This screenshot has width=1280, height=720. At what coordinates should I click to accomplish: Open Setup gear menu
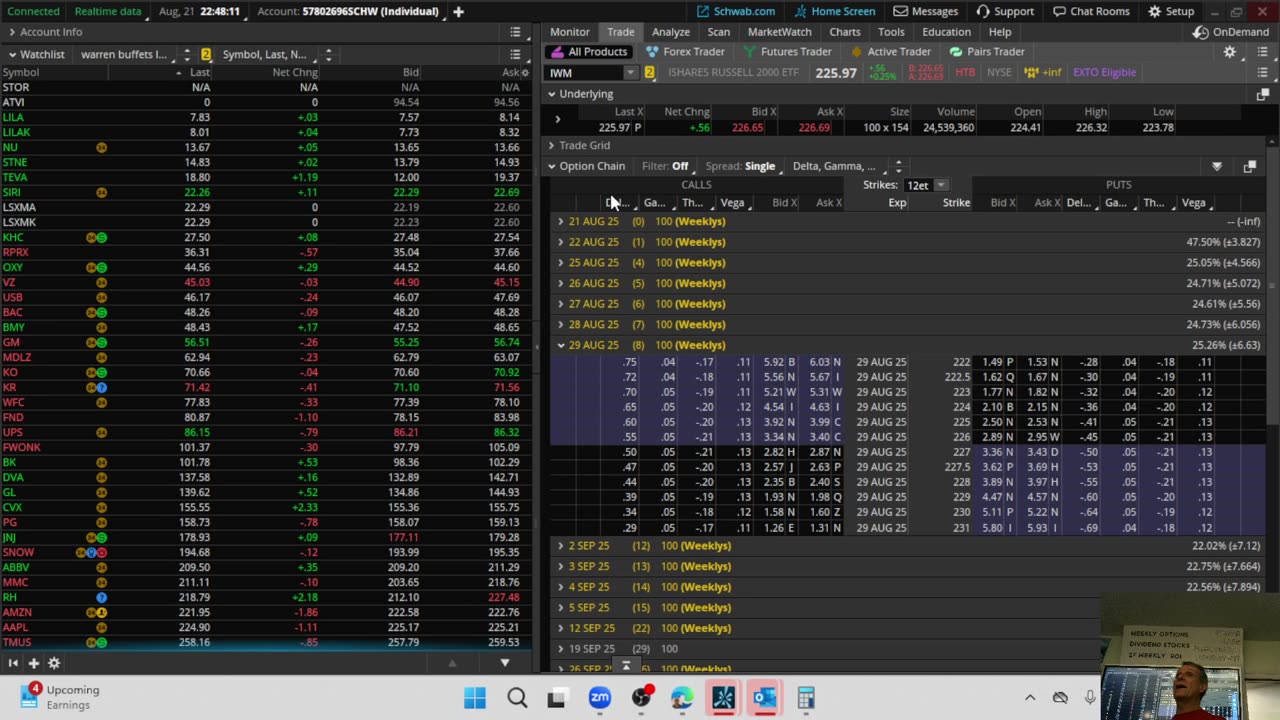coord(1170,11)
